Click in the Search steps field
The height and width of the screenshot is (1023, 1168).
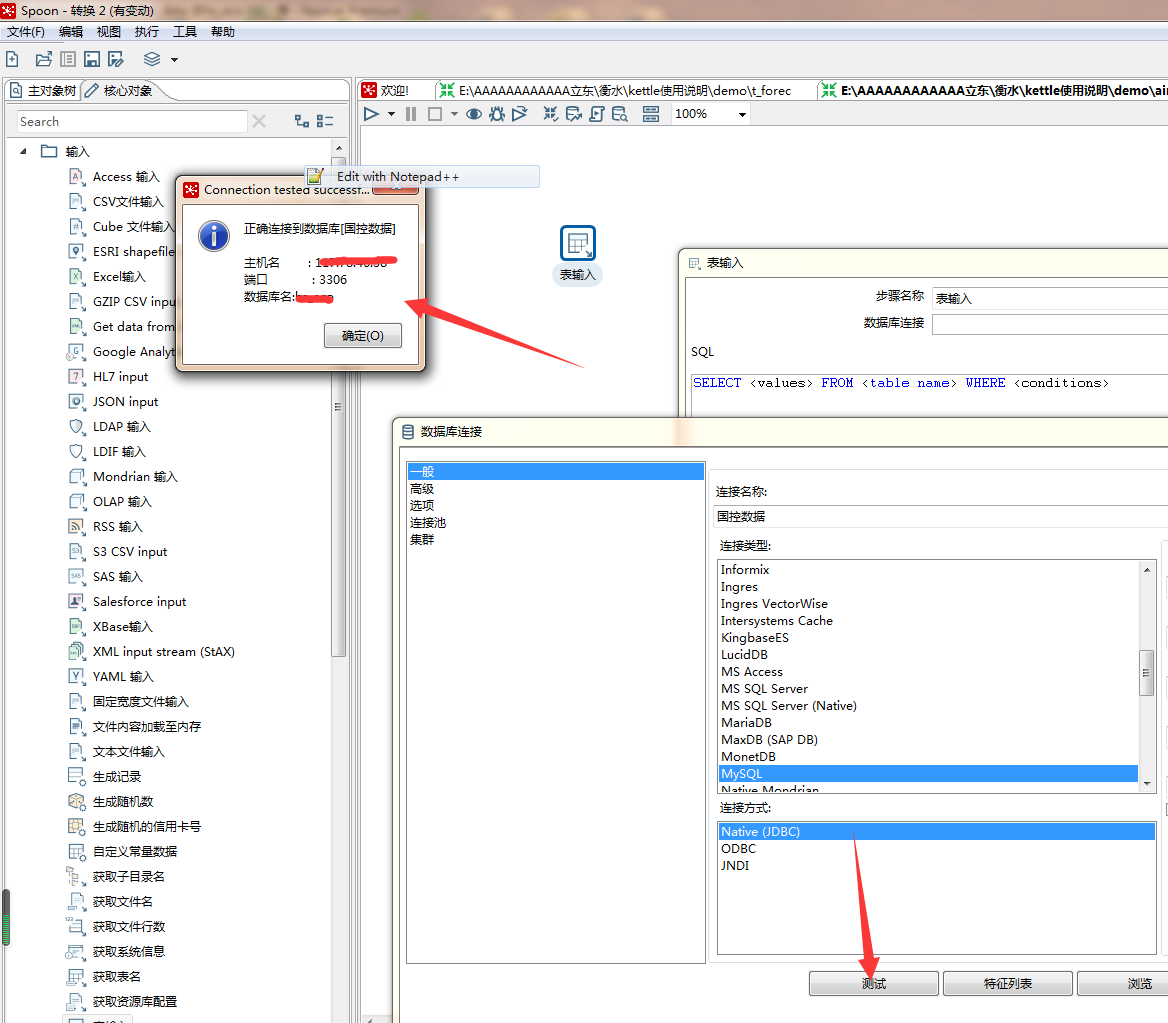(132, 121)
